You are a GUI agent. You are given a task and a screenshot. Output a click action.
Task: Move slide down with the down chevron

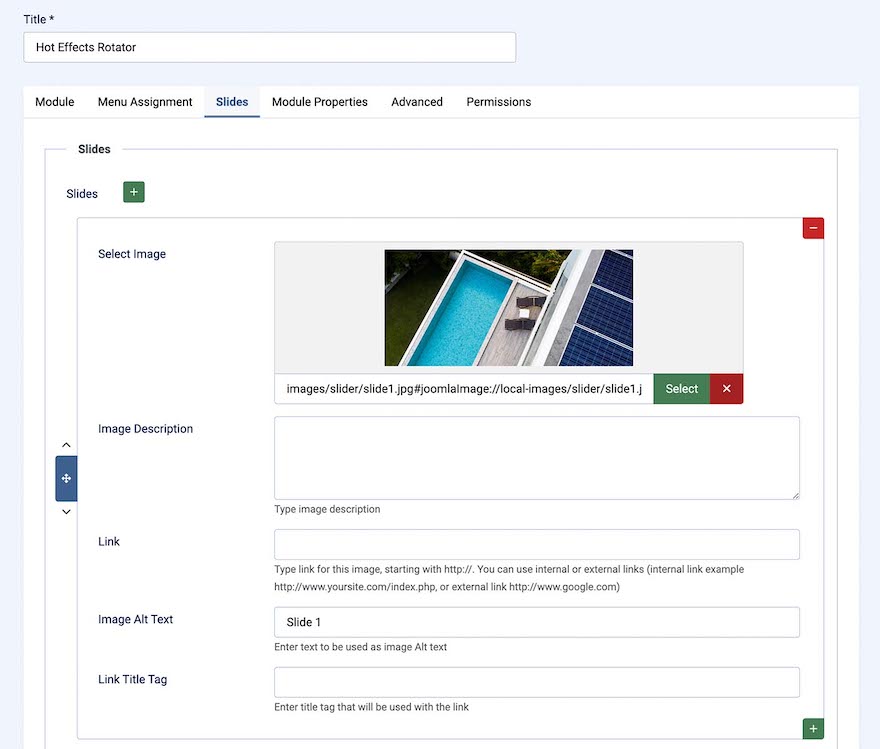pos(66,512)
